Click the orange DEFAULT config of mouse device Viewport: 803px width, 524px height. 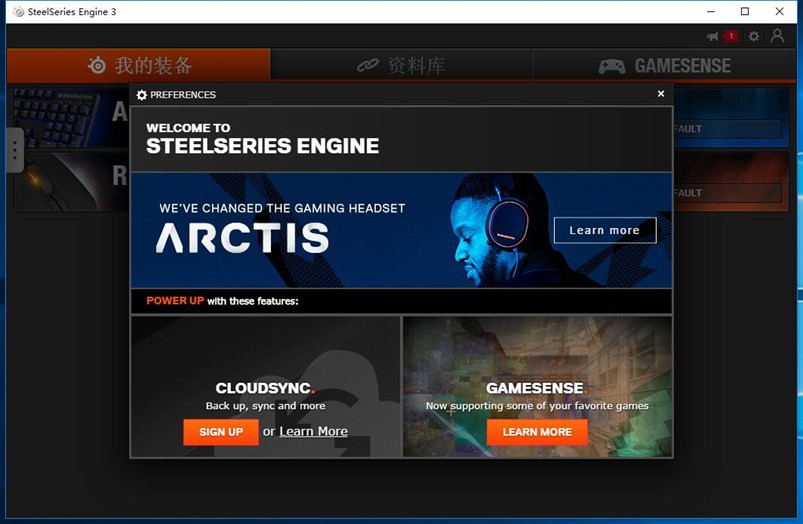click(727, 193)
